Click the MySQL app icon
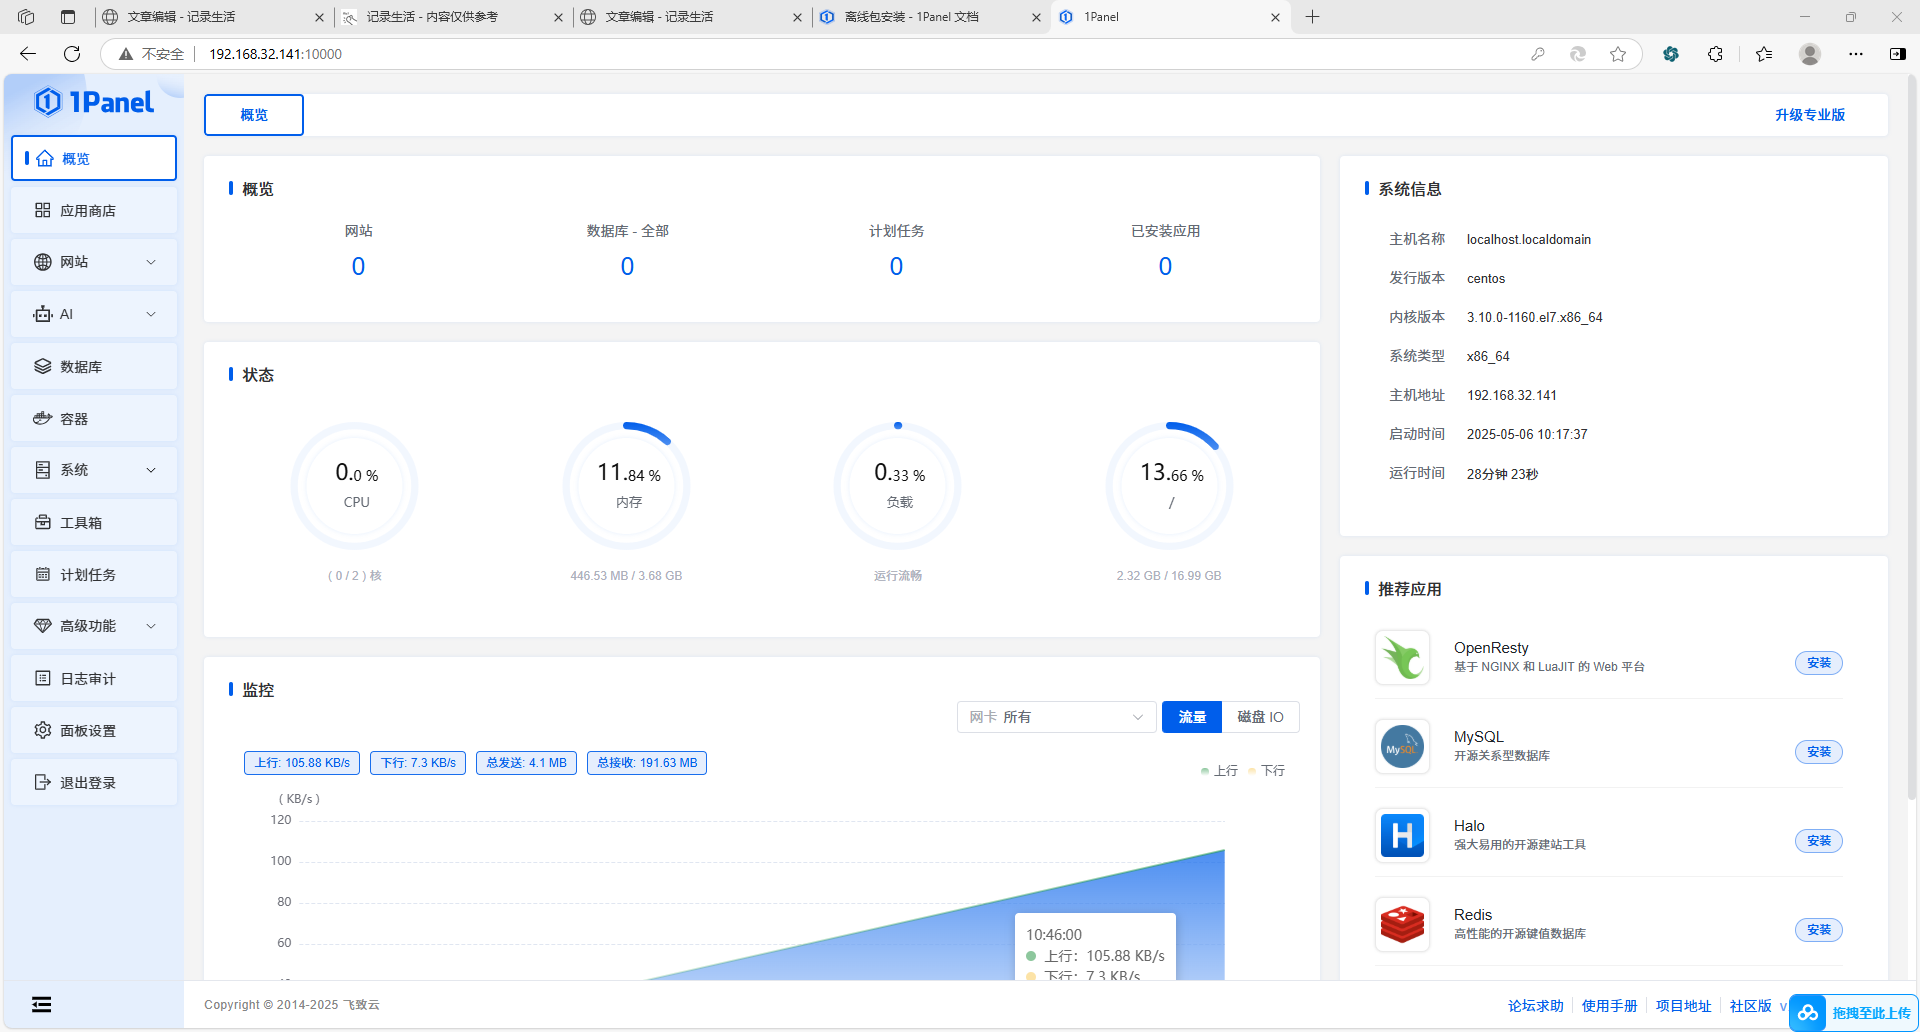Screen dimensions: 1920x1032 click(1402, 747)
